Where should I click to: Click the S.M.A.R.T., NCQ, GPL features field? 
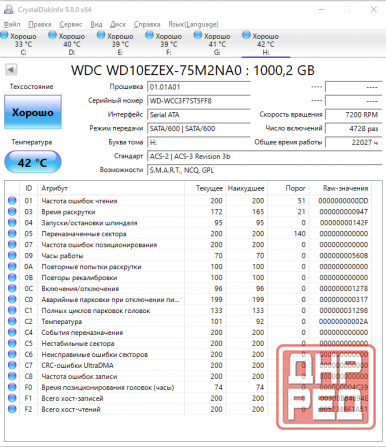264,170
